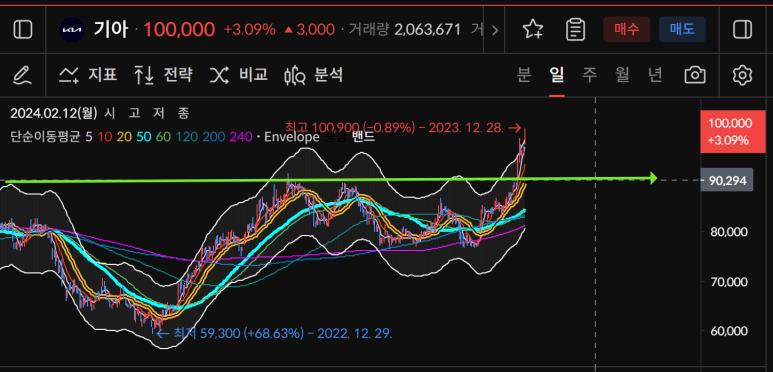Click the 매도 sell button

[x=682, y=30]
